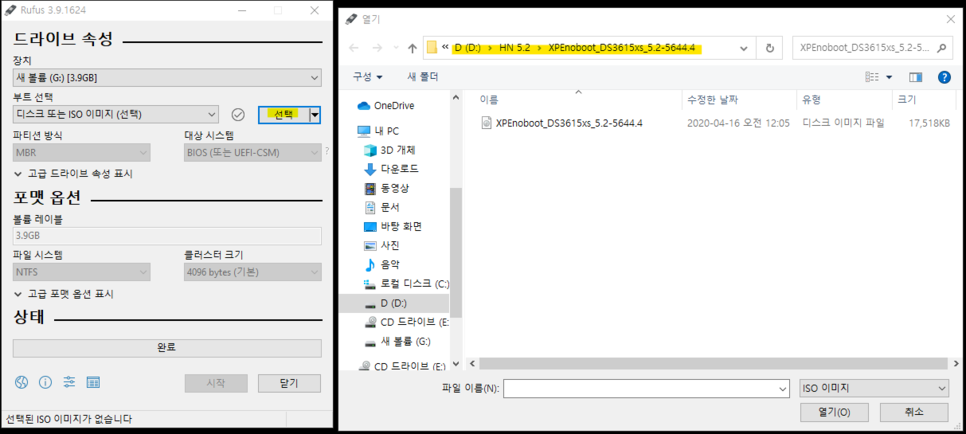The height and width of the screenshot is (434, 966).
Task: Click the 닫기 button in Rufus
Action: click(289, 383)
